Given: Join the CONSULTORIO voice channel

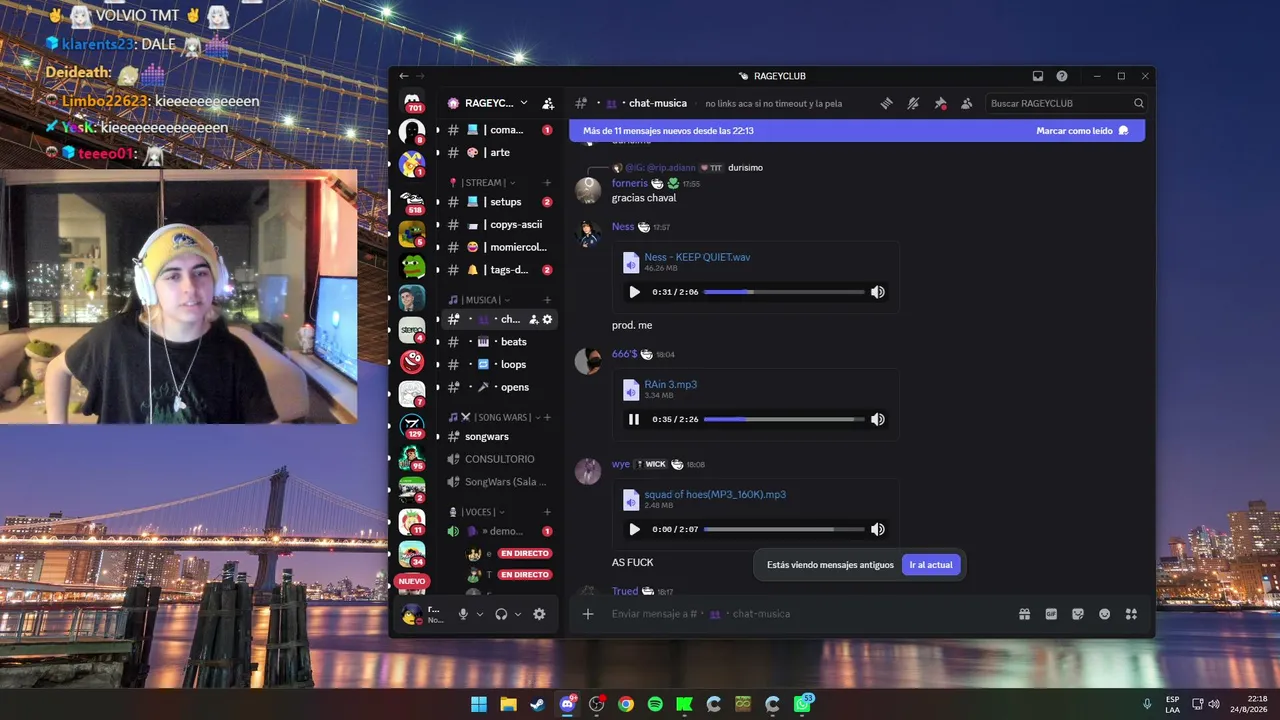Looking at the screenshot, I should [499, 459].
